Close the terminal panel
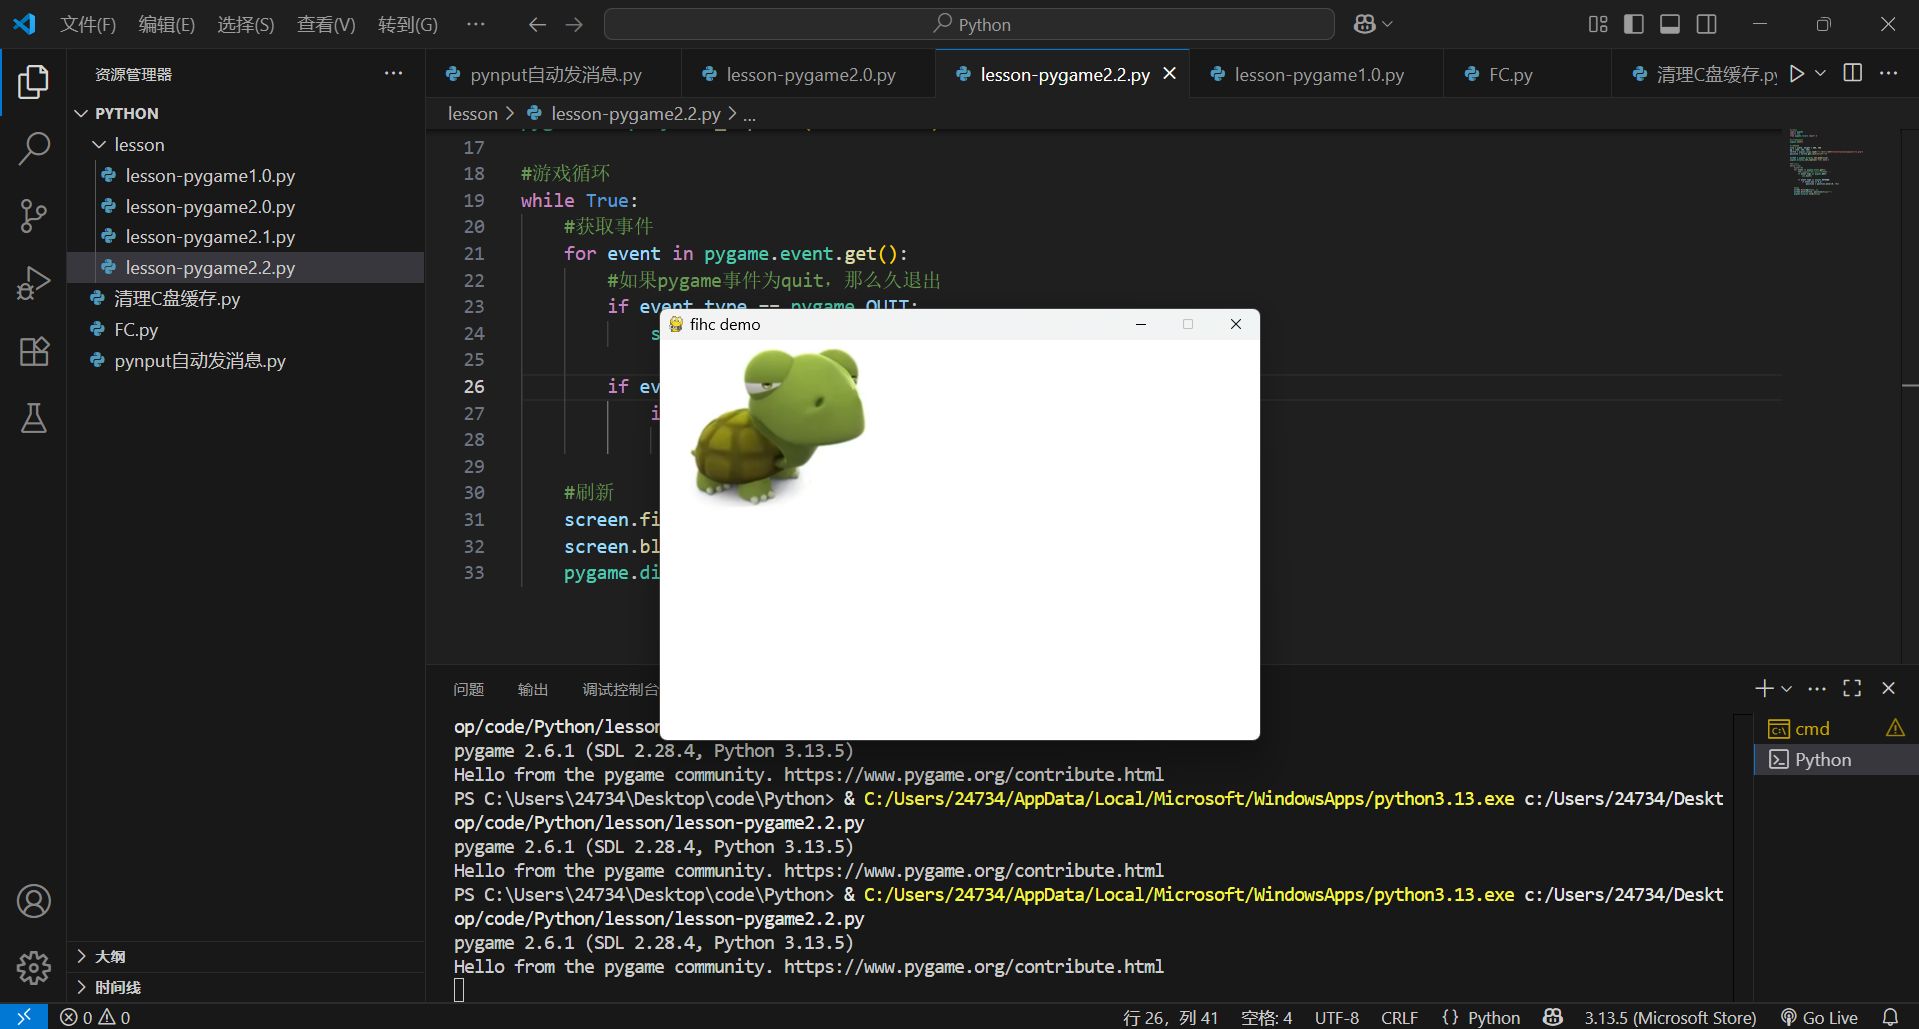The image size is (1919, 1029). (1888, 689)
